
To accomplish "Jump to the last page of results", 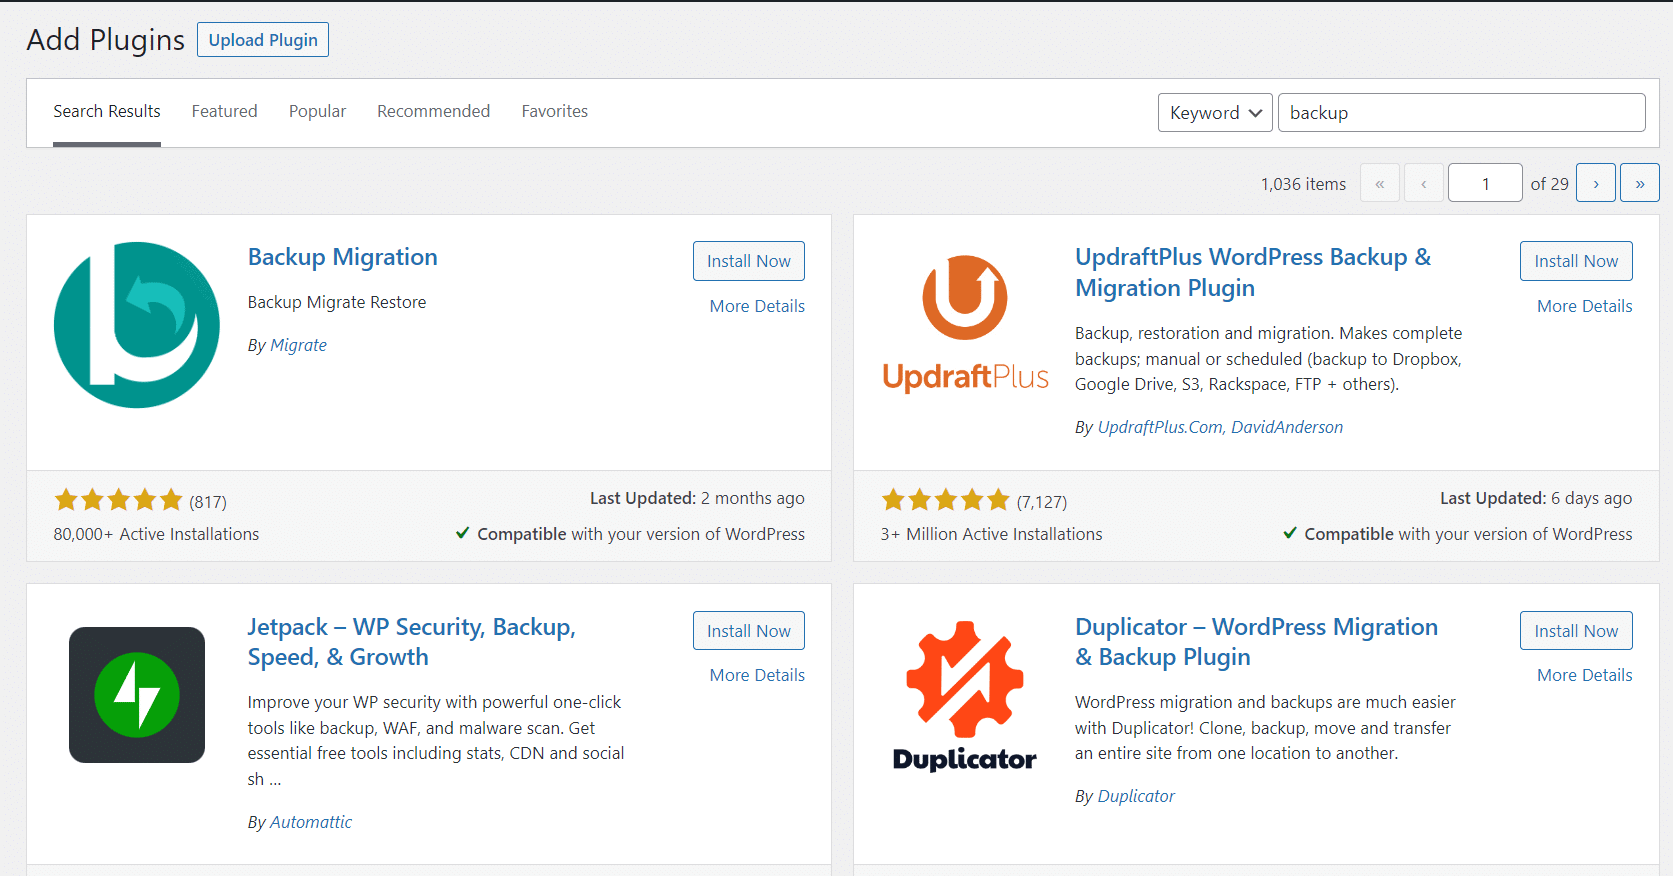I will click(1640, 183).
